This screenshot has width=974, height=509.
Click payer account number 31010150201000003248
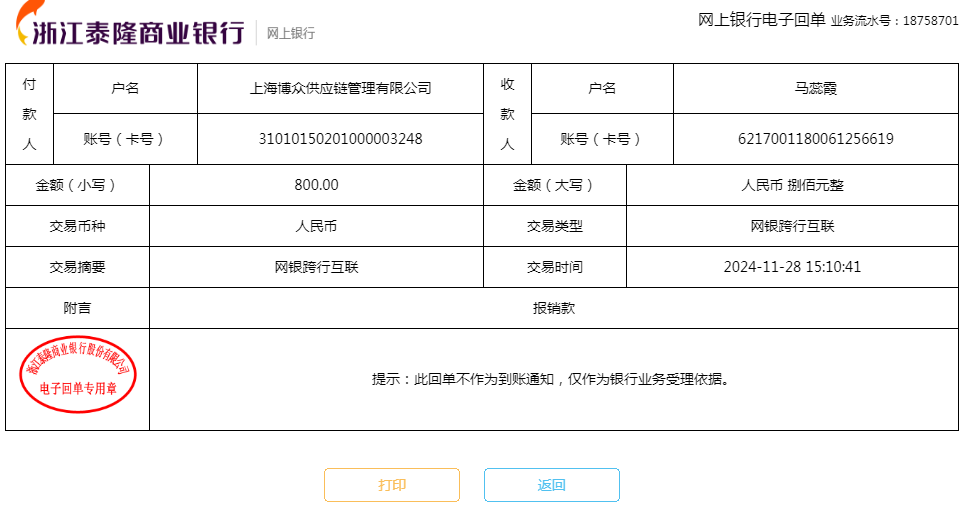tap(340, 139)
